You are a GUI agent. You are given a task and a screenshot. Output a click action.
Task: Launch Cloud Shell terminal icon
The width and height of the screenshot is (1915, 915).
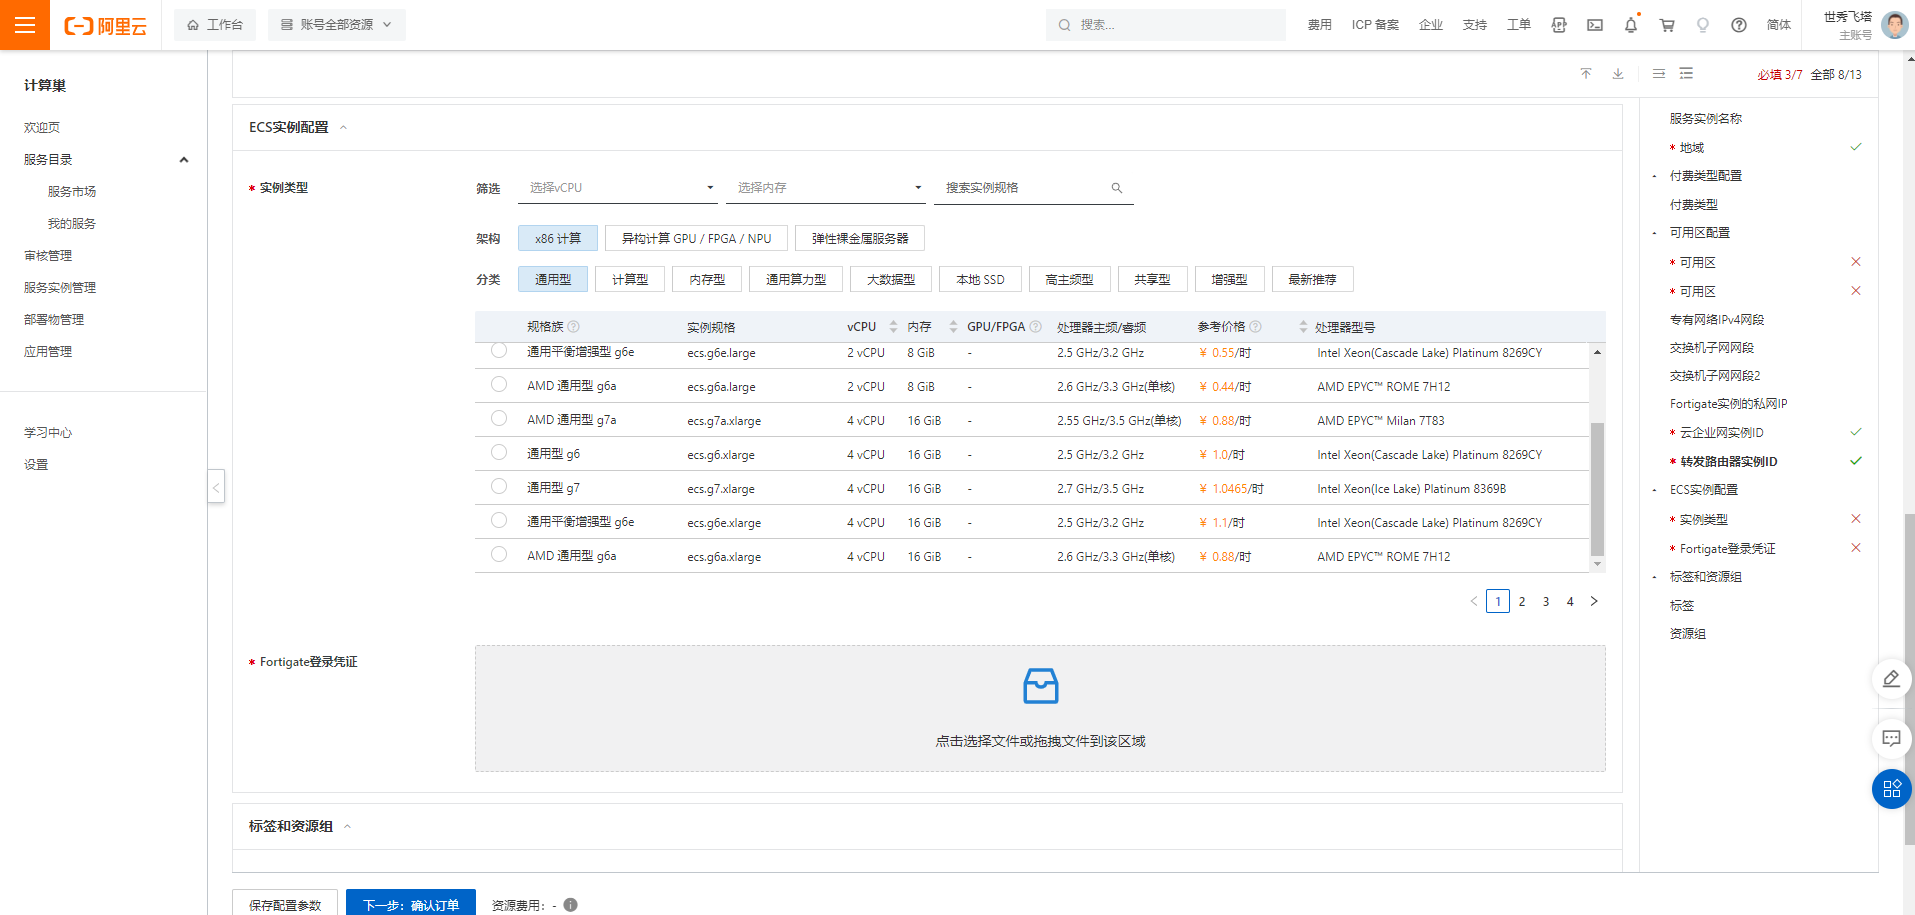coord(1595,25)
